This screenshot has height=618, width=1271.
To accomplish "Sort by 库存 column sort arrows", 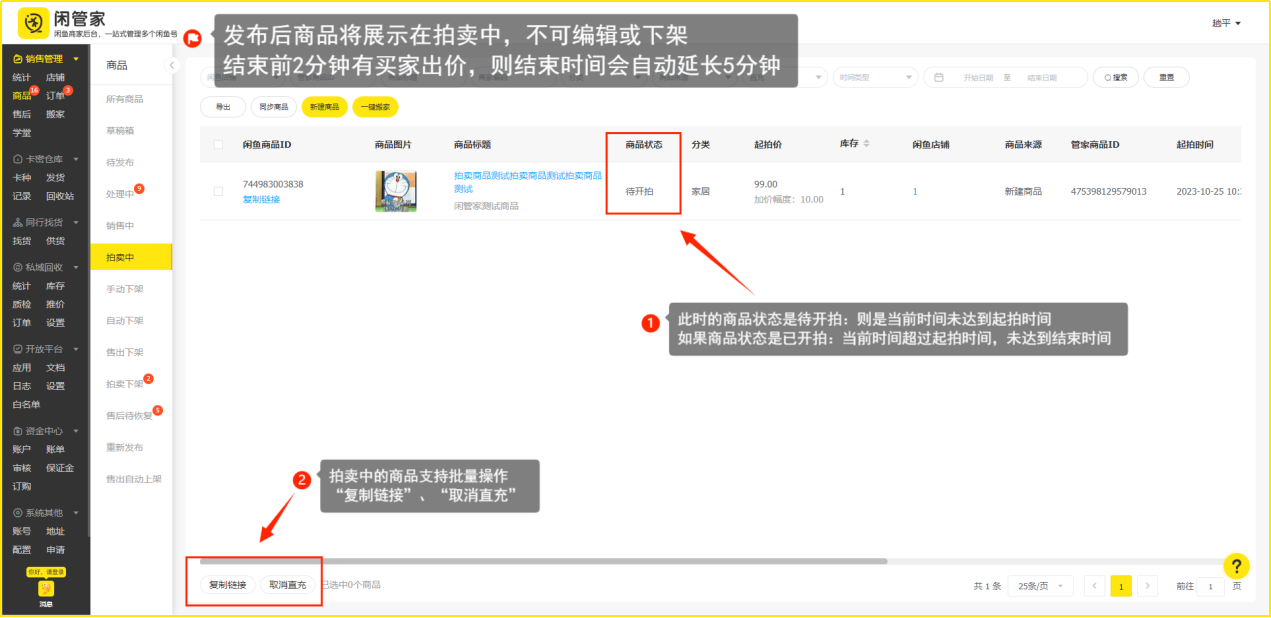I will pos(866,144).
